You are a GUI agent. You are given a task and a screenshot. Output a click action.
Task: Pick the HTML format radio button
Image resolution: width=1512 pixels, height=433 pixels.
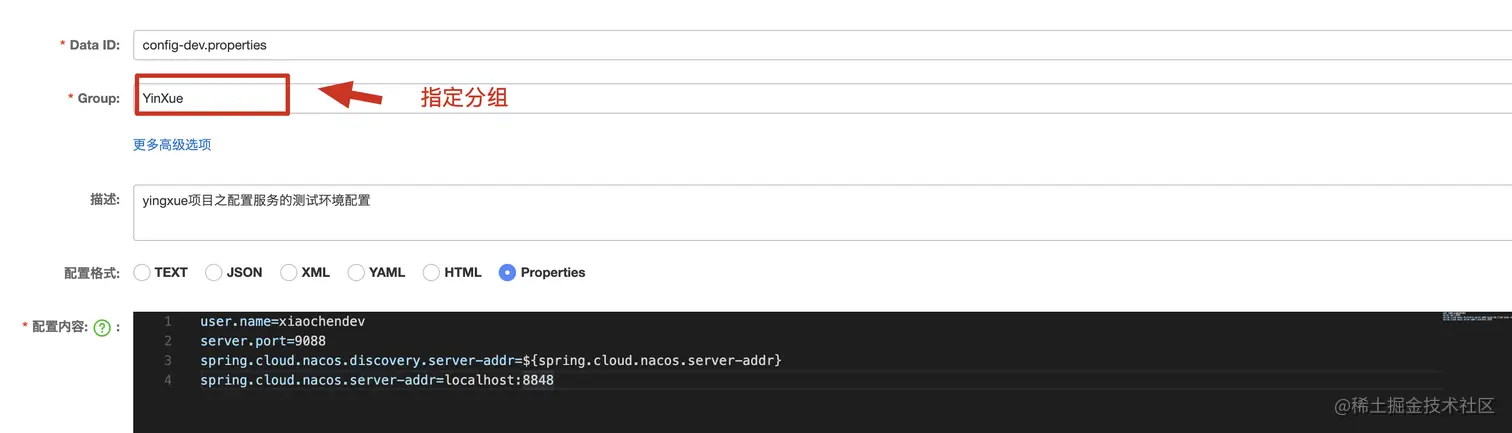(x=431, y=272)
